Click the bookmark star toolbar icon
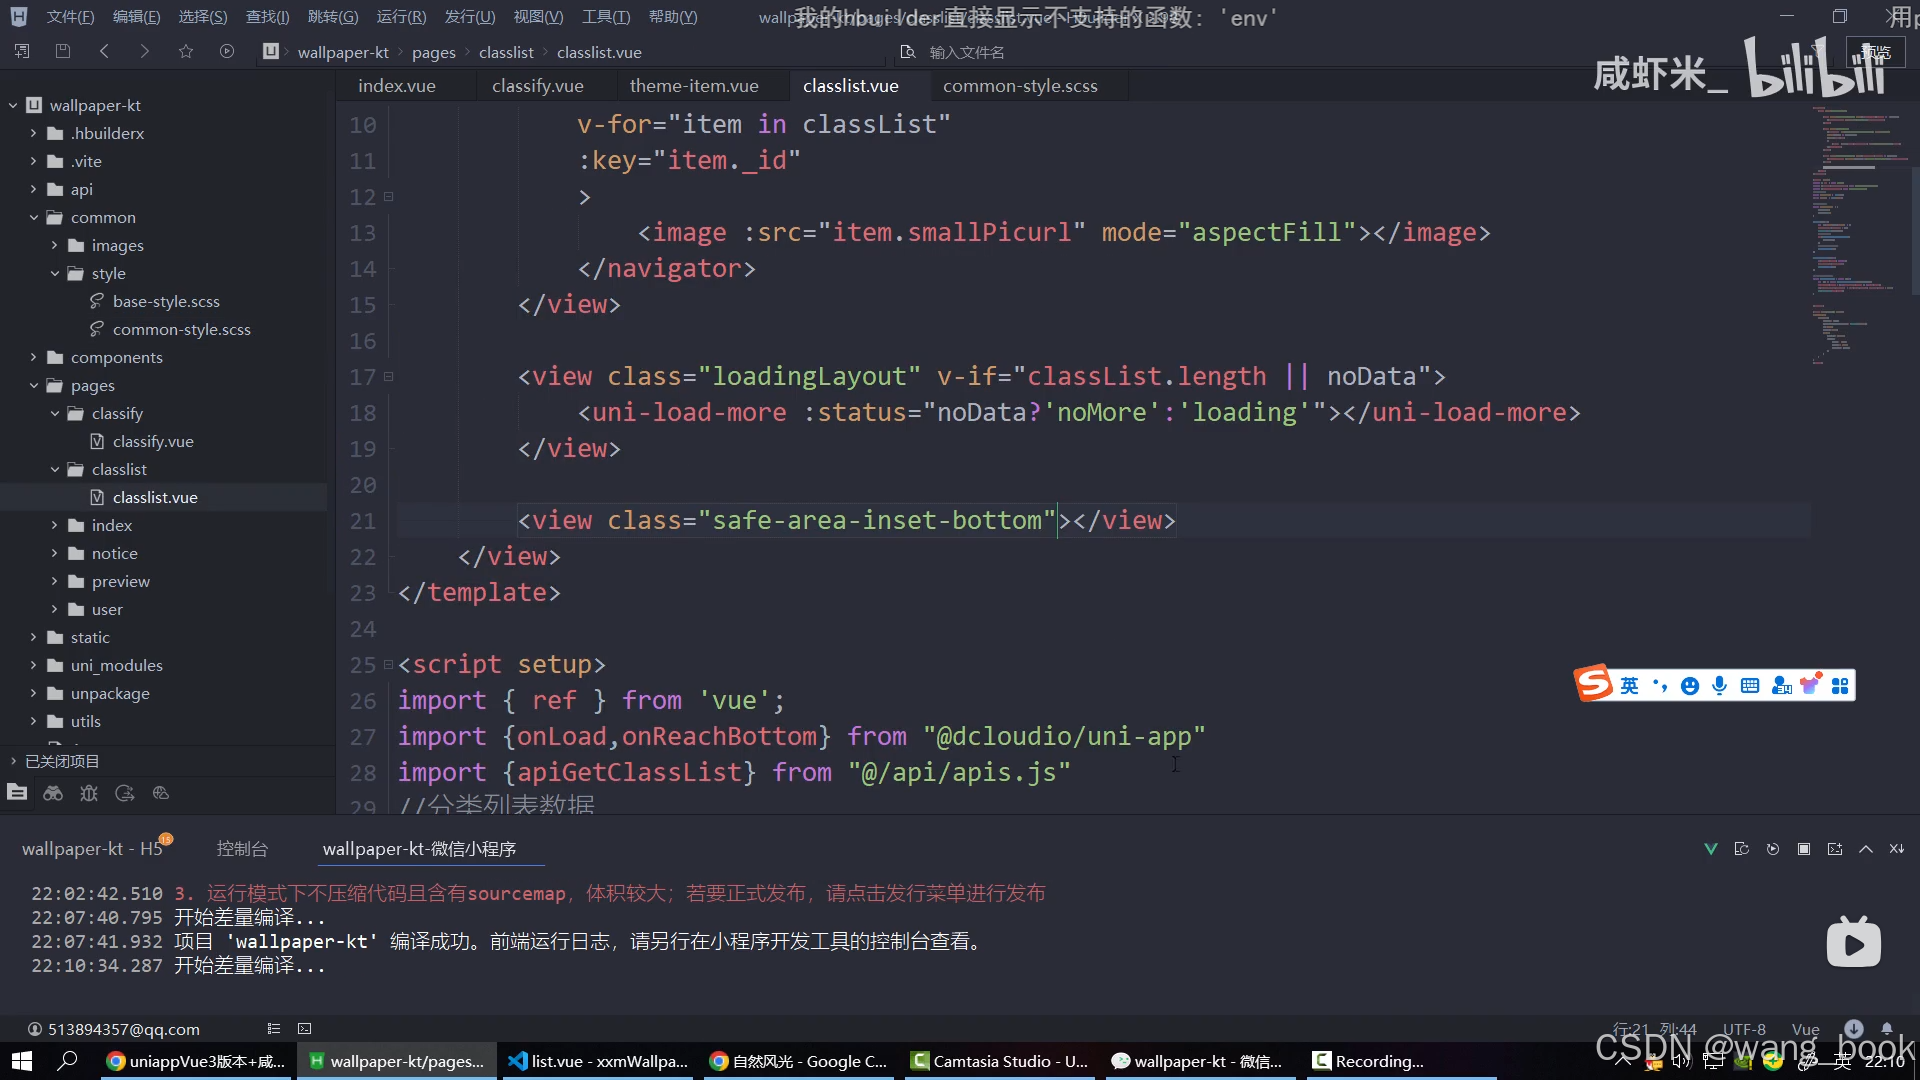Screen dimensions: 1920x1080 186,51
